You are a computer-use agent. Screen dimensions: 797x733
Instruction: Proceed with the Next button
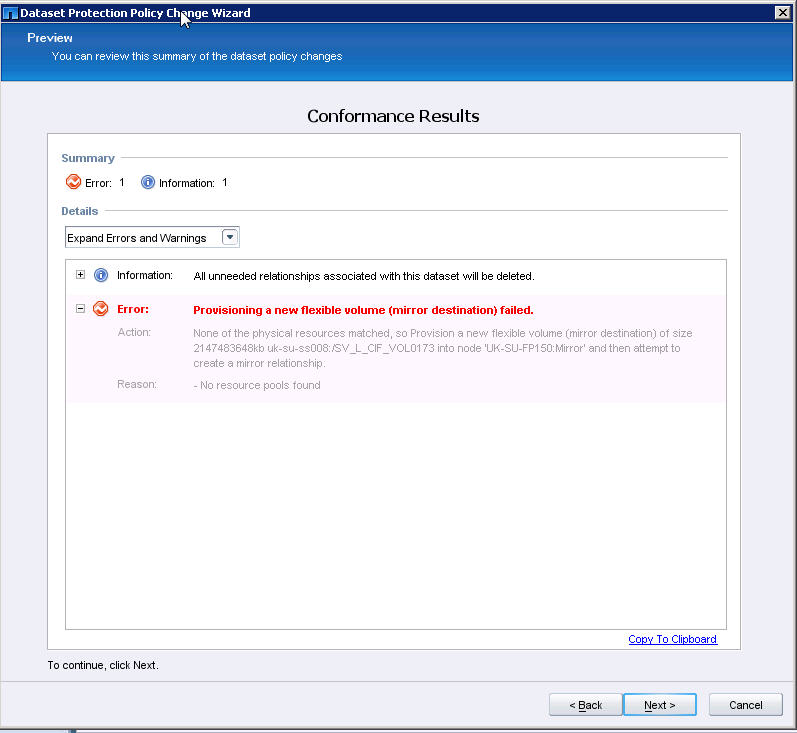coord(659,705)
